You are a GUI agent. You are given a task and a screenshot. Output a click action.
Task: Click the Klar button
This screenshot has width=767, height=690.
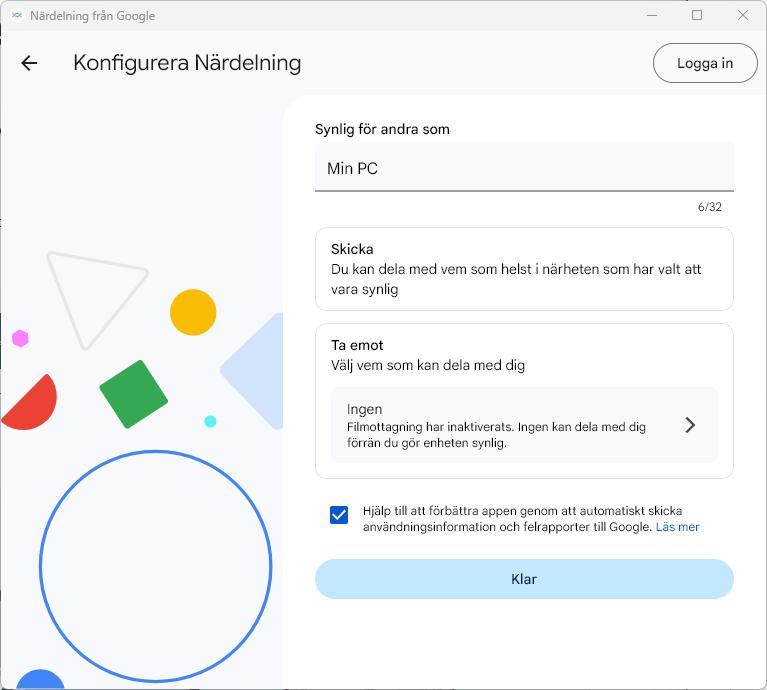point(524,579)
